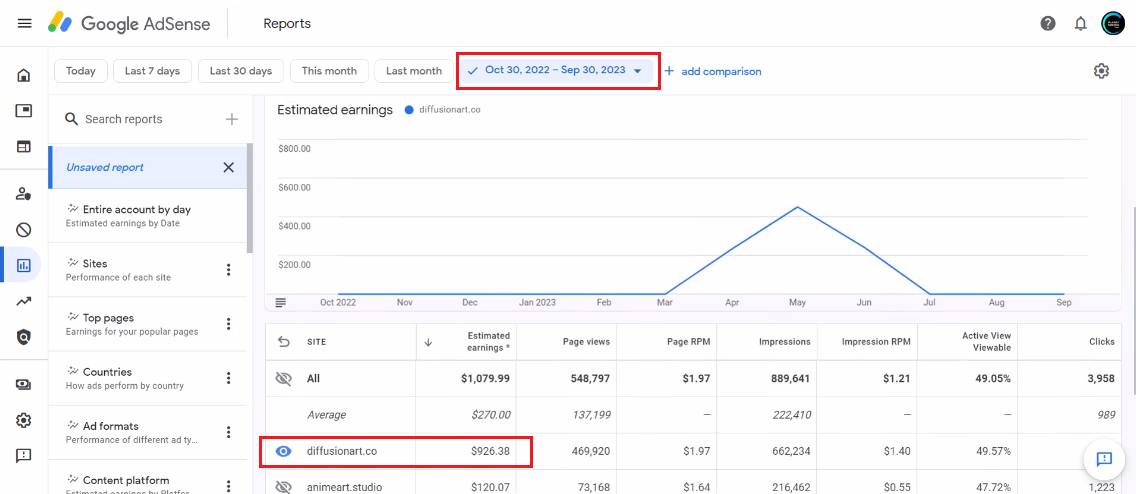The width and height of the screenshot is (1136, 494).
Task: Click the 889,641 impressions total
Action: point(790,378)
